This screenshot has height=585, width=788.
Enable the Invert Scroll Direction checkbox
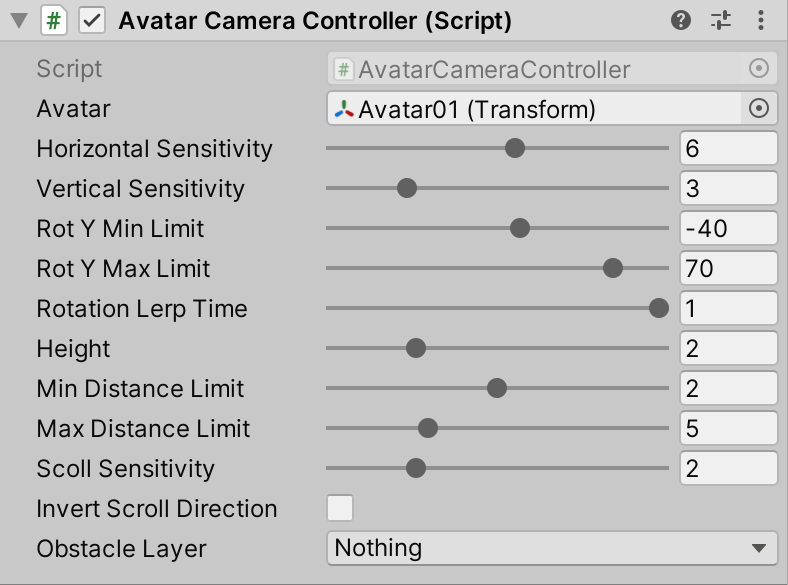340,508
